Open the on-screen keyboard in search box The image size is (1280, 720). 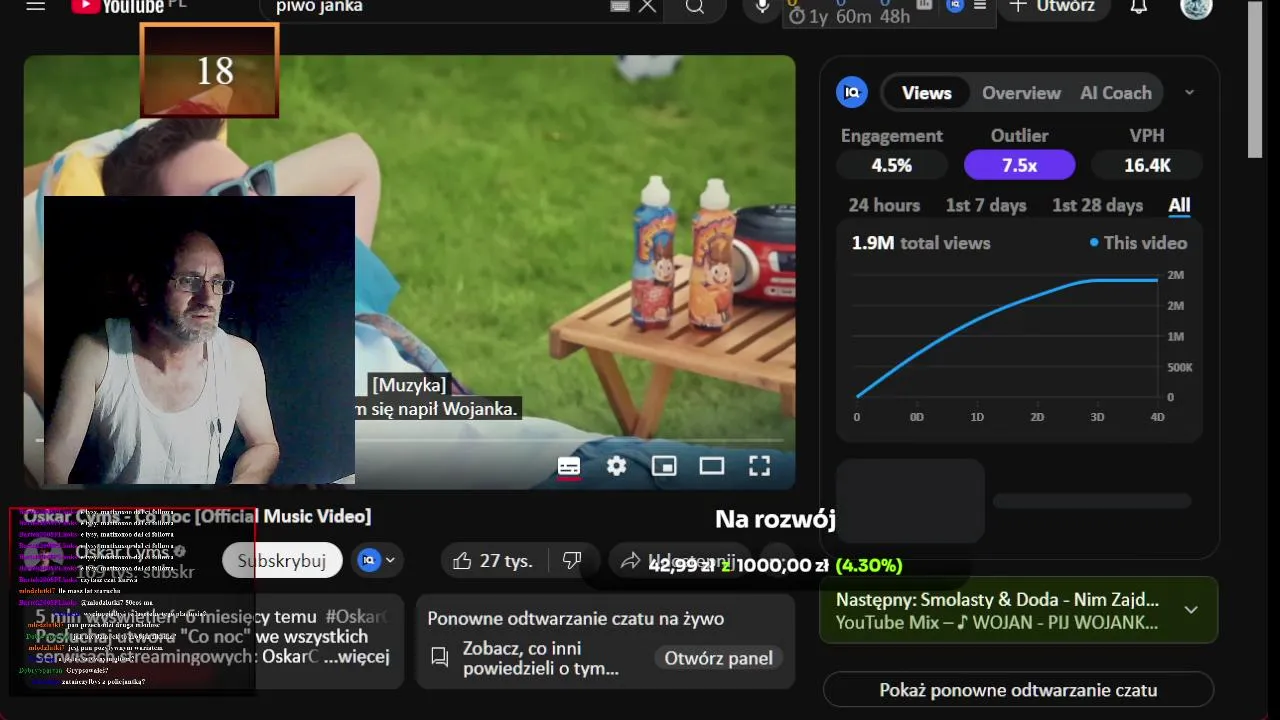pyautogui.click(x=619, y=6)
